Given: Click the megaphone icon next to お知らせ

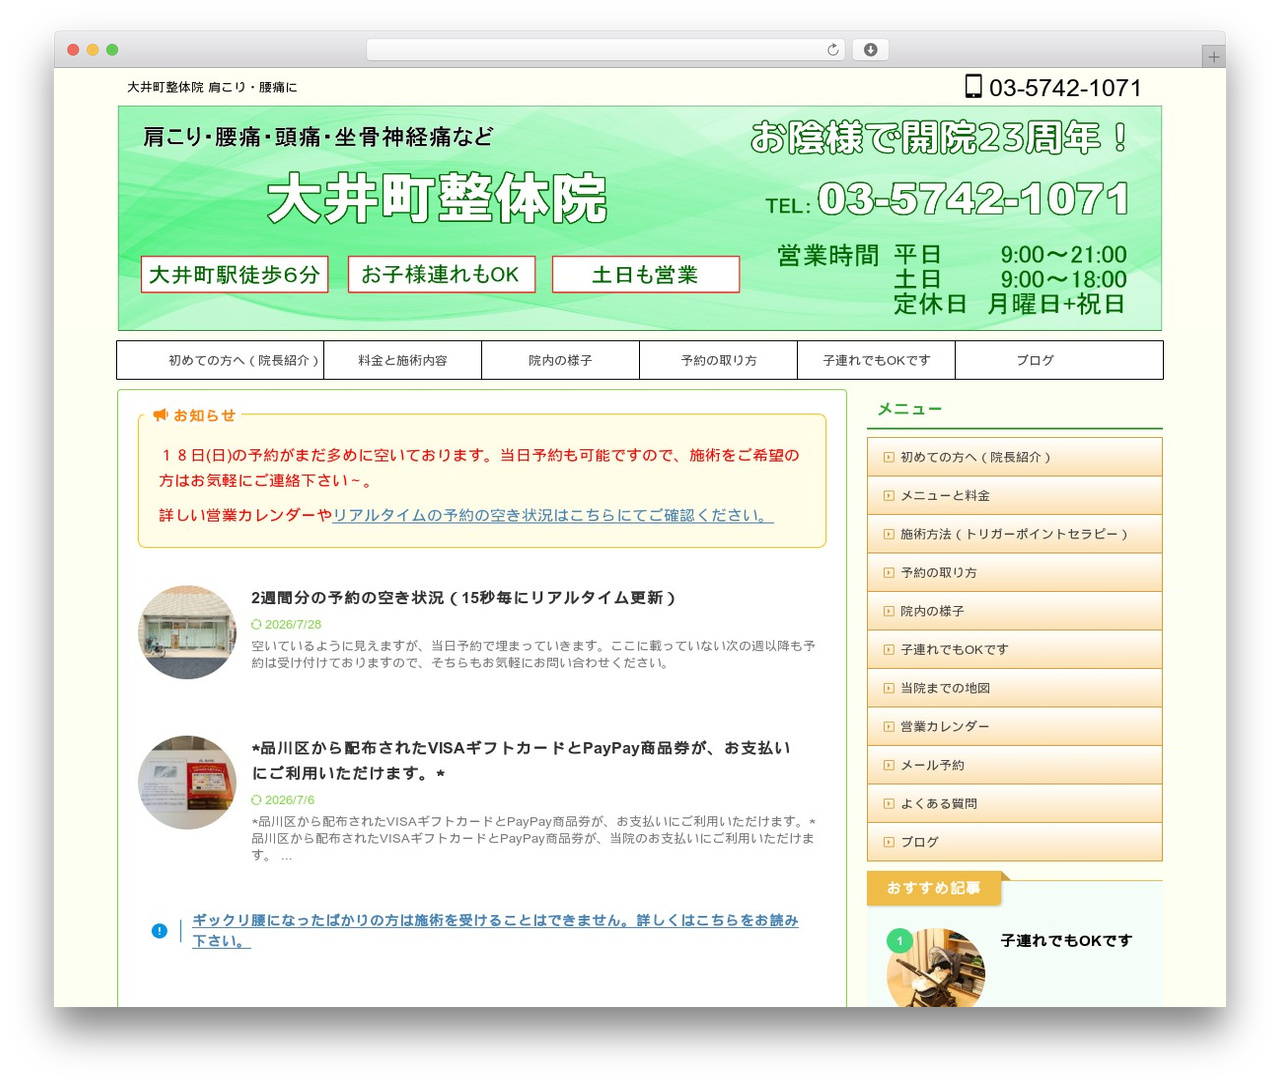Looking at the screenshot, I should pyautogui.click(x=160, y=415).
